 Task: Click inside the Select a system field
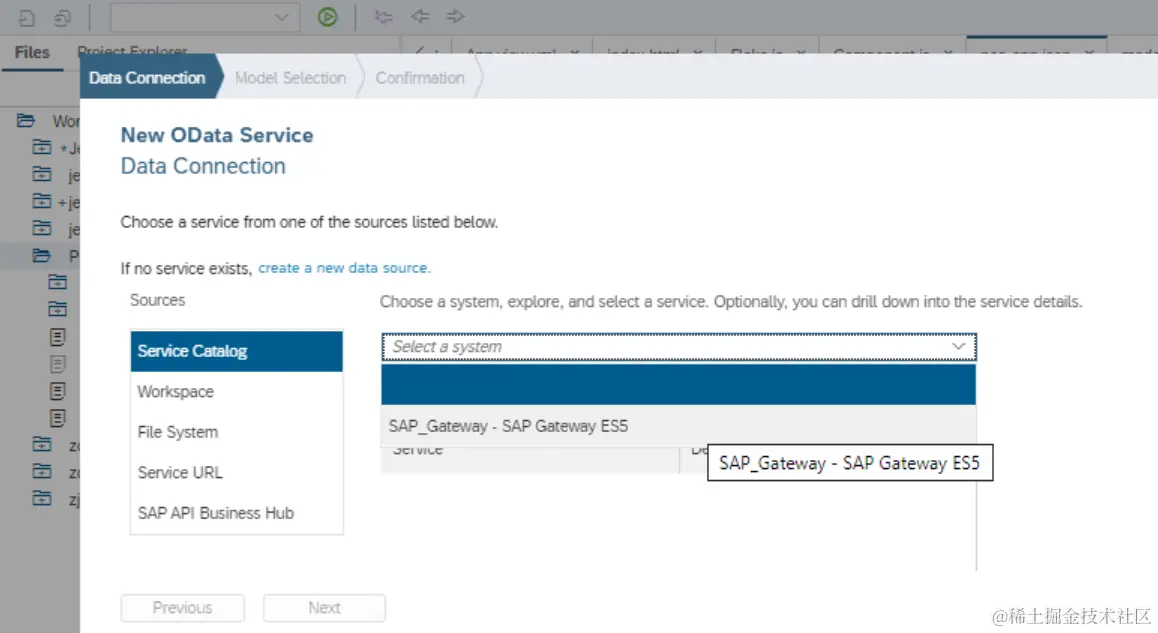click(660, 347)
